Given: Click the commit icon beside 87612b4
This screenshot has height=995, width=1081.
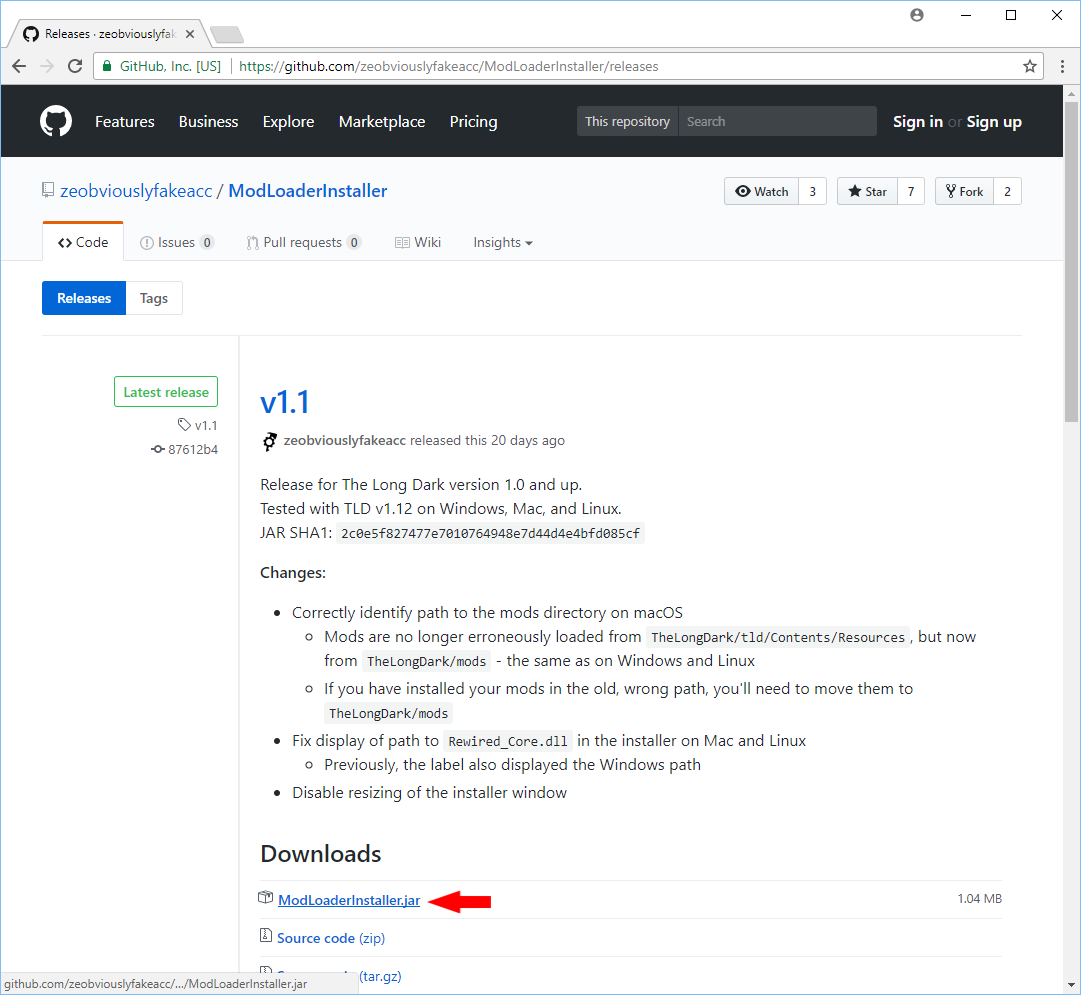Looking at the screenshot, I should [158, 449].
